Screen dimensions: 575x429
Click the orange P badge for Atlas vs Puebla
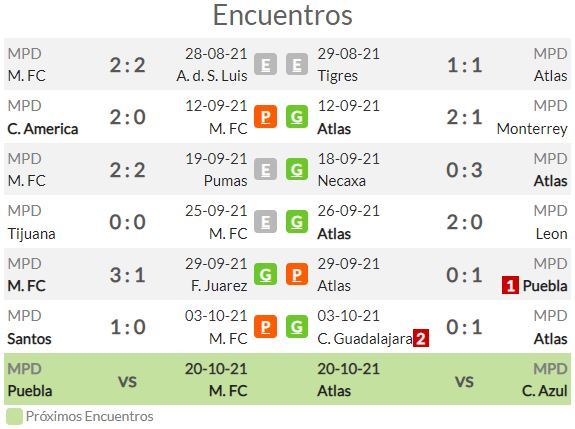297,274
